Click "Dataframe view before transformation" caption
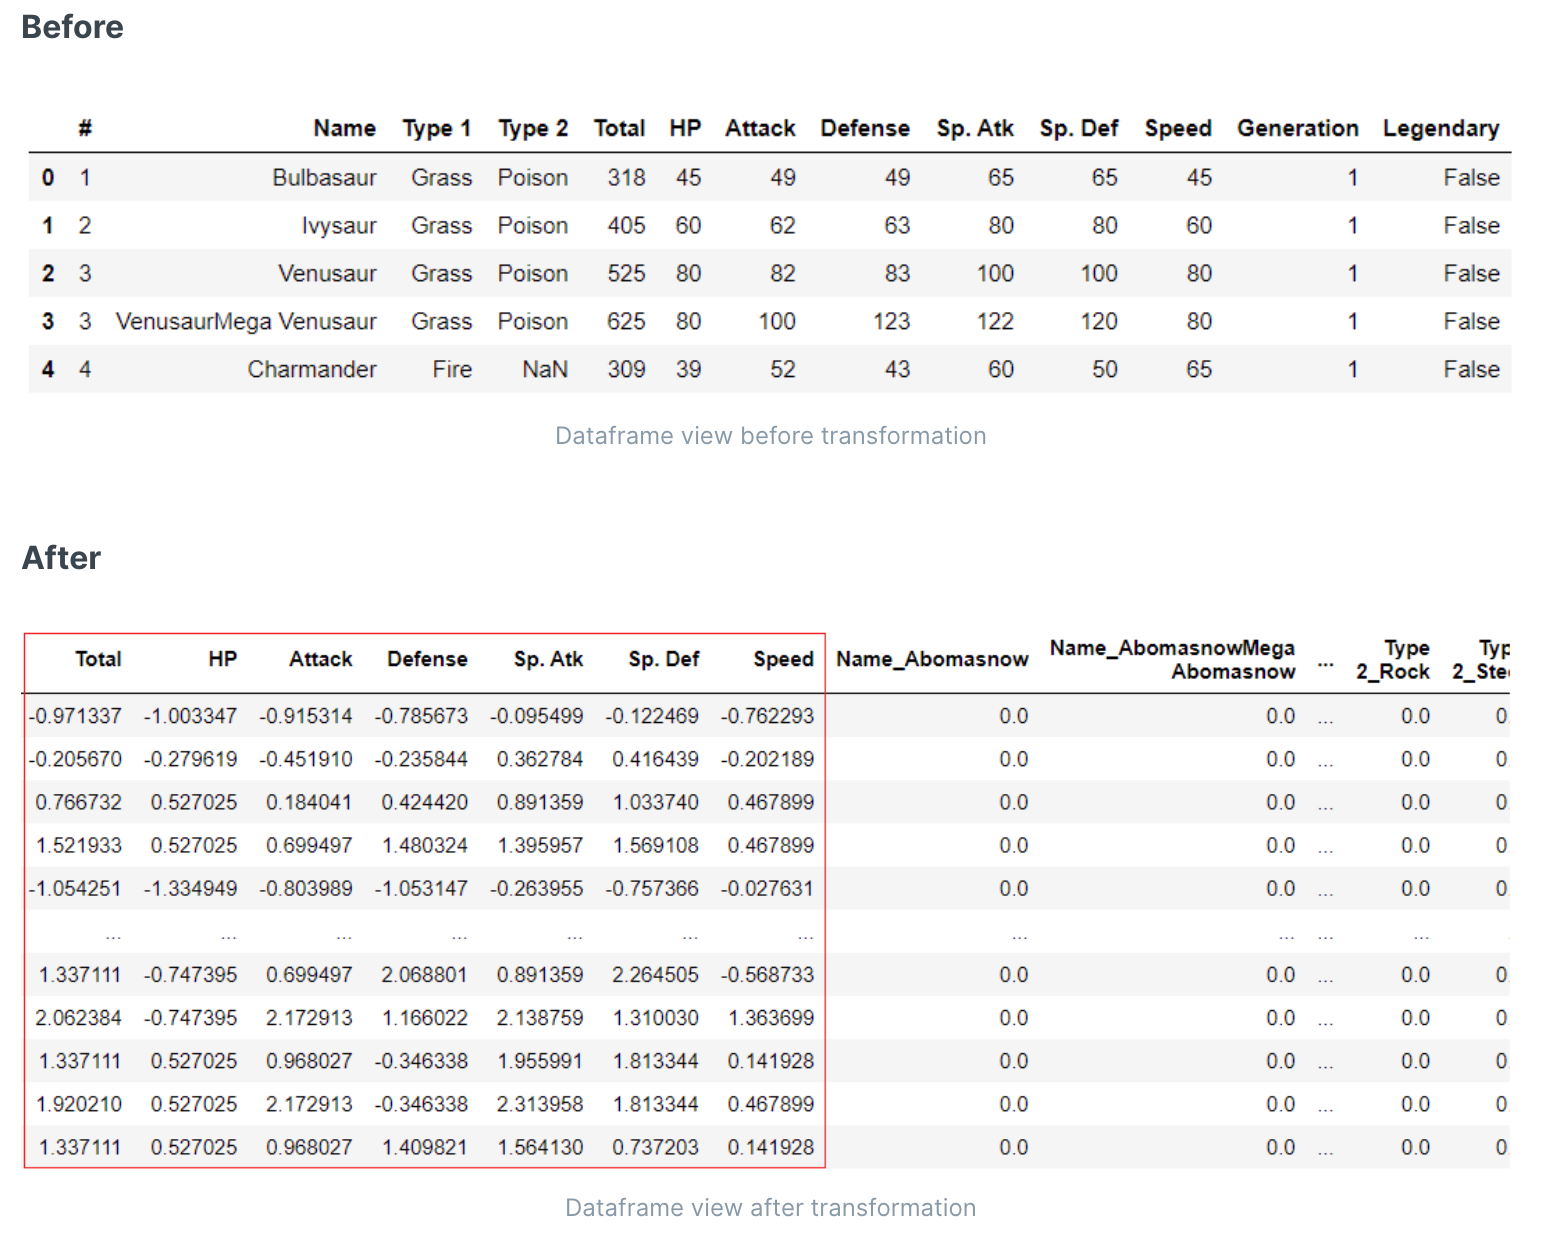The image size is (1566, 1236). click(770, 436)
